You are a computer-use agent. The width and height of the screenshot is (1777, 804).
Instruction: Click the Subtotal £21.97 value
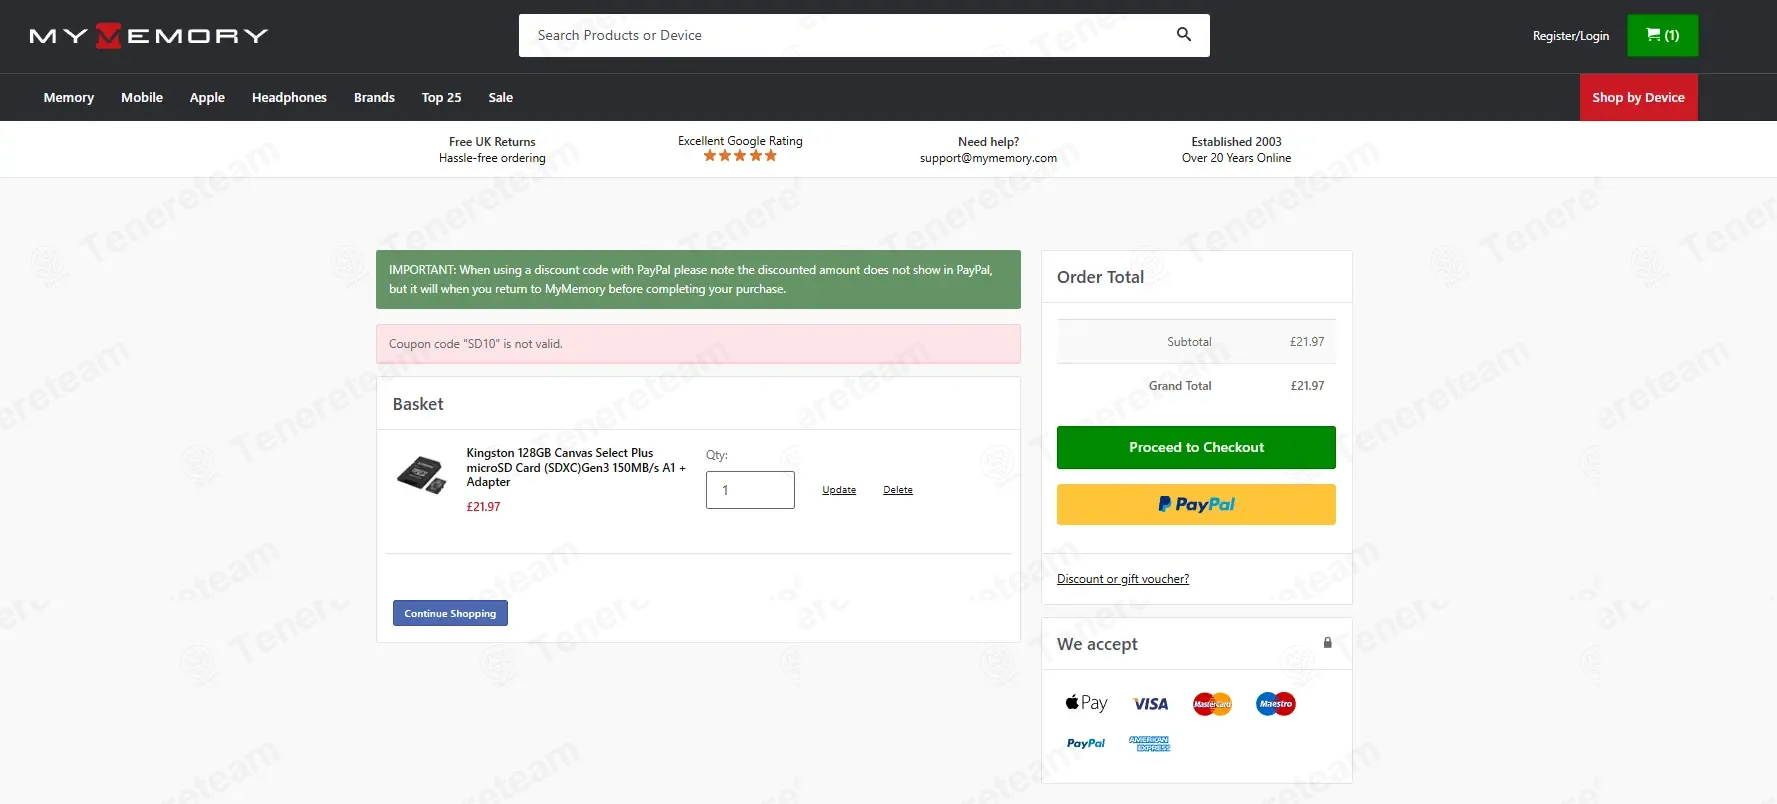point(1307,342)
